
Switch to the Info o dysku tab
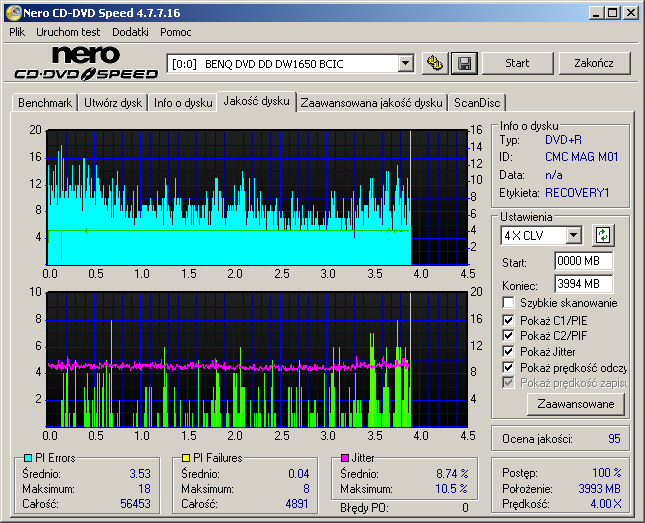[x=183, y=103]
